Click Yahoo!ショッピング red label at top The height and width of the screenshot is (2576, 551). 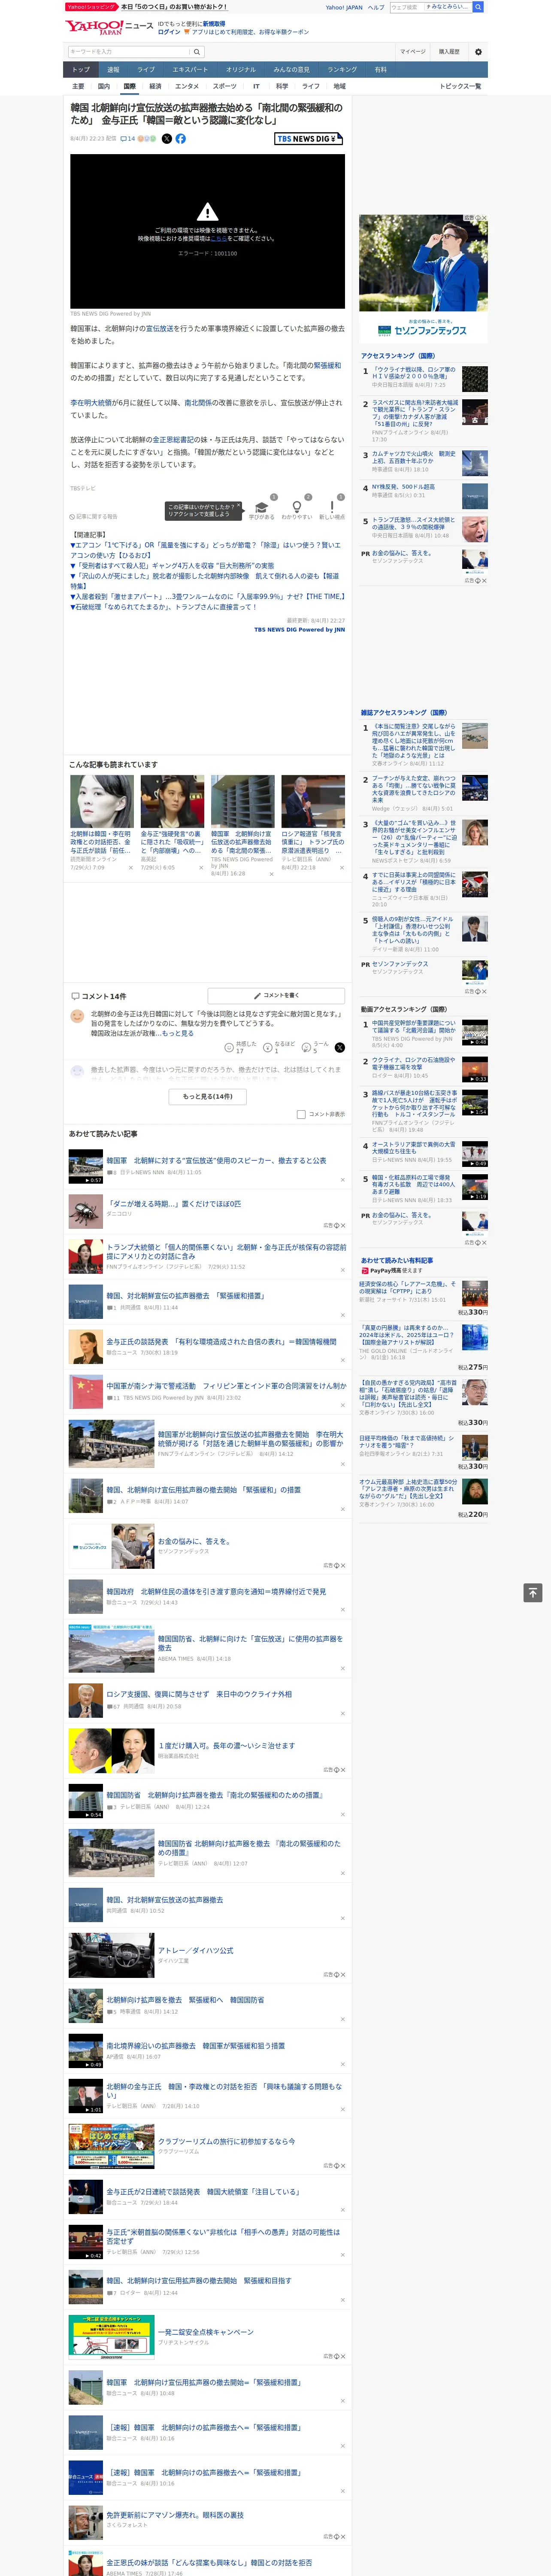pyautogui.click(x=91, y=7)
